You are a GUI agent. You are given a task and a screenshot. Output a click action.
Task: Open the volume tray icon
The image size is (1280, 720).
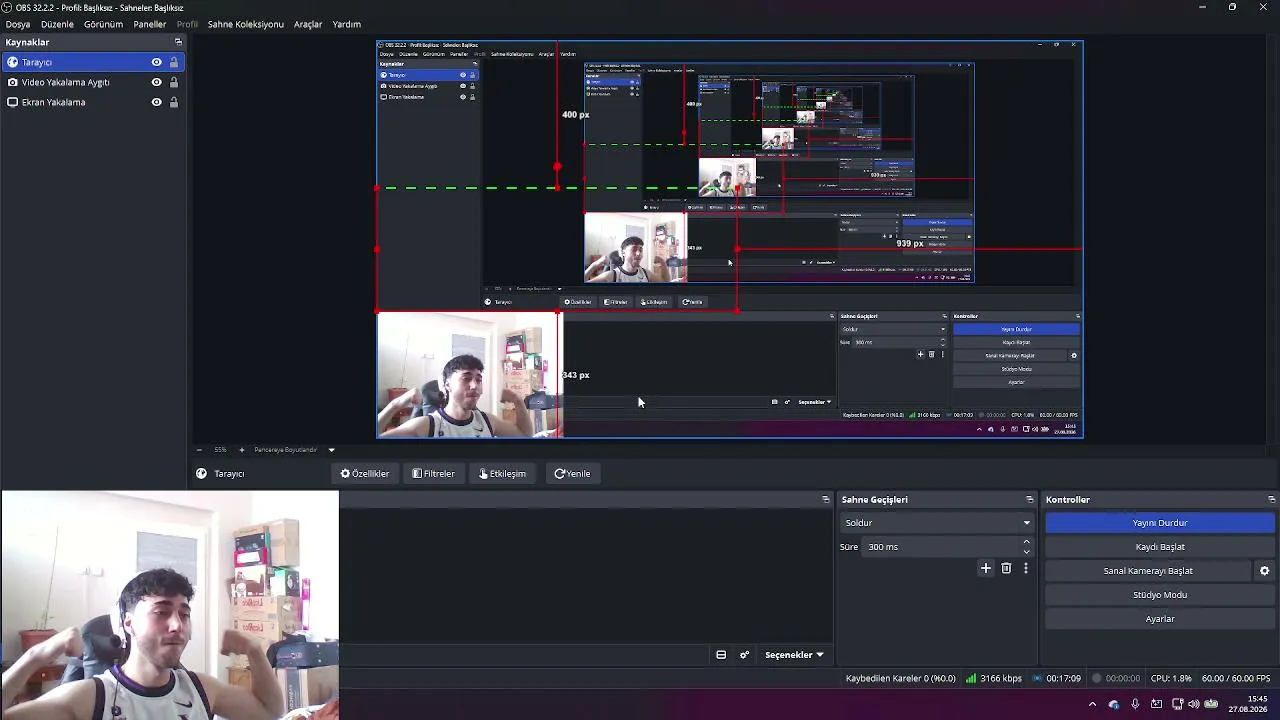(x=1193, y=704)
